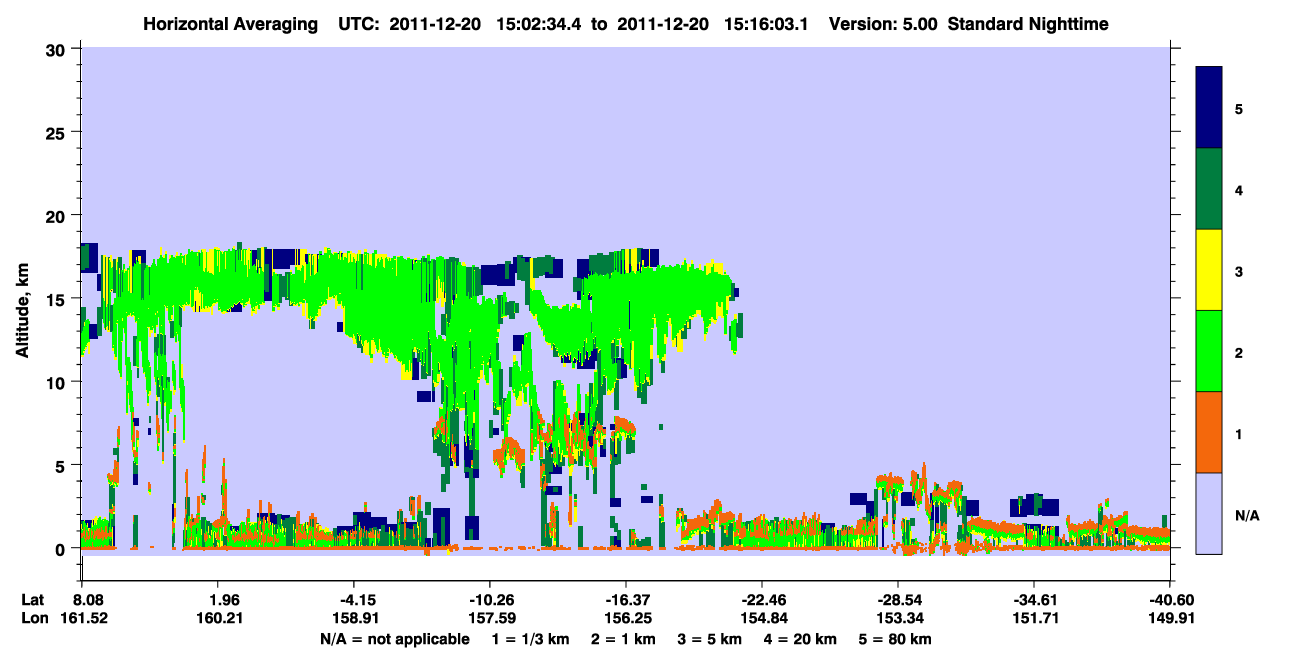Select the yellow colorbar segment labeled 3
Screen dimensions: 1300x667
pyautogui.click(x=1209, y=270)
